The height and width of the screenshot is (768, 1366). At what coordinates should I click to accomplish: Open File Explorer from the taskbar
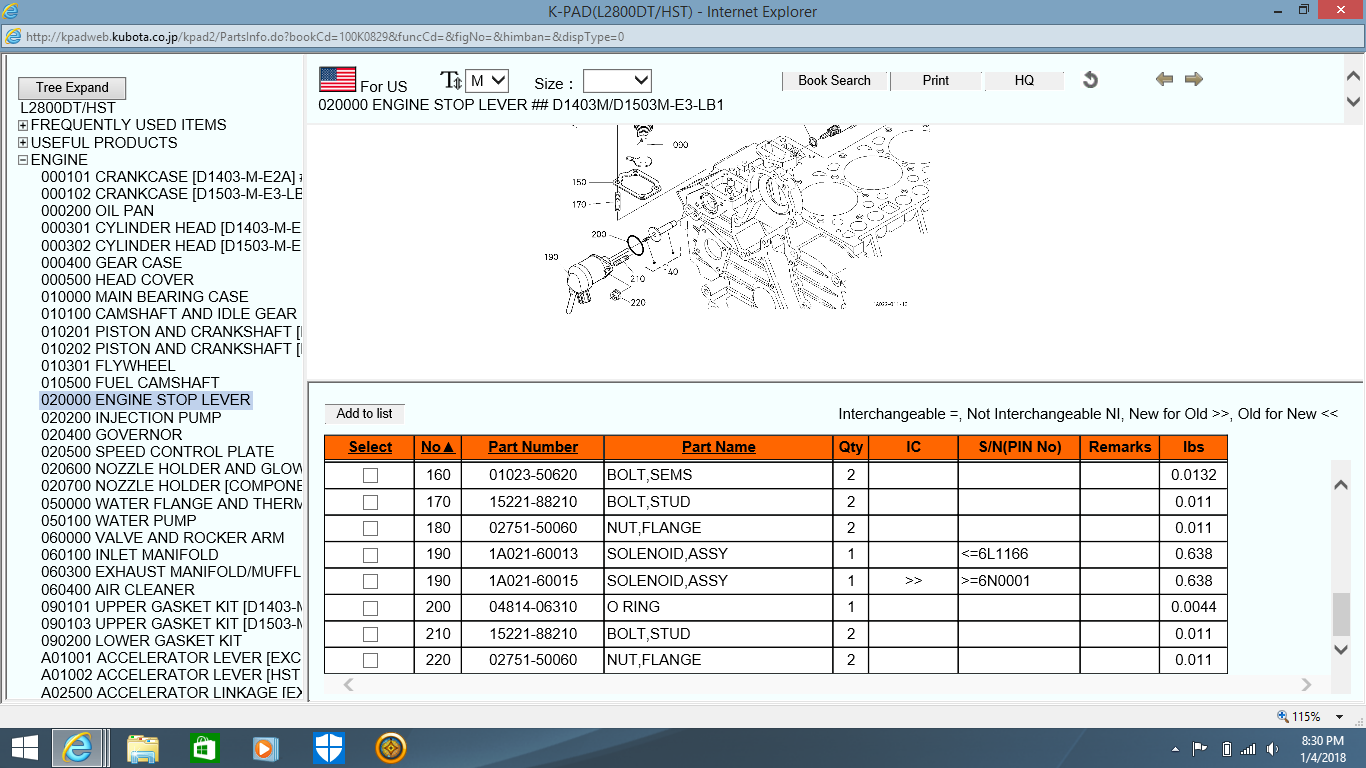pos(143,748)
